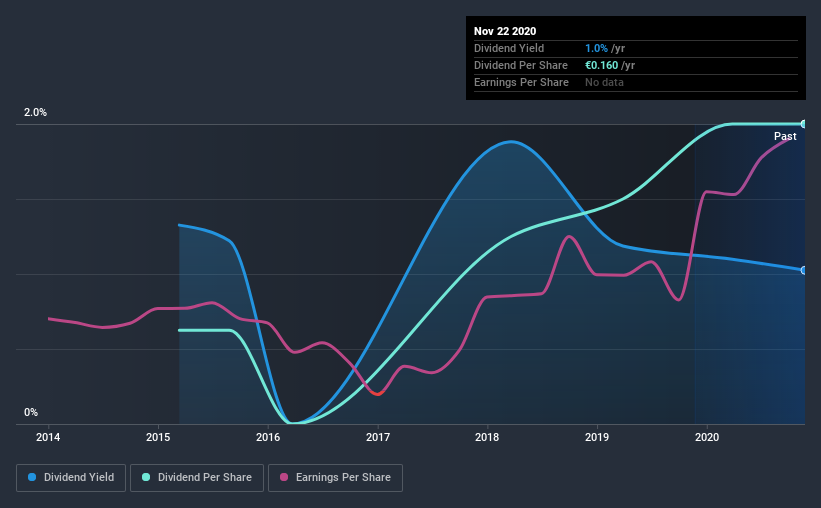Toggle the Earnings Per Share legend button
Viewport: 821px width, 508px height.
pyautogui.click(x=335, y=478)
